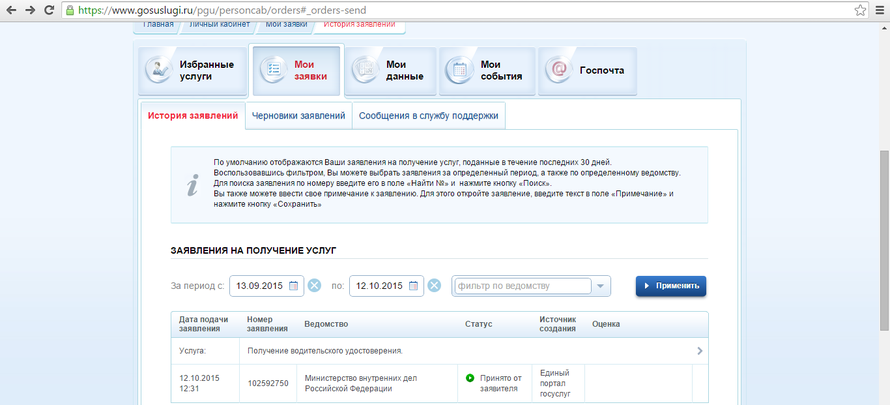
Task: Click the browser forward arrow
Action: click(x=30, y=9)
